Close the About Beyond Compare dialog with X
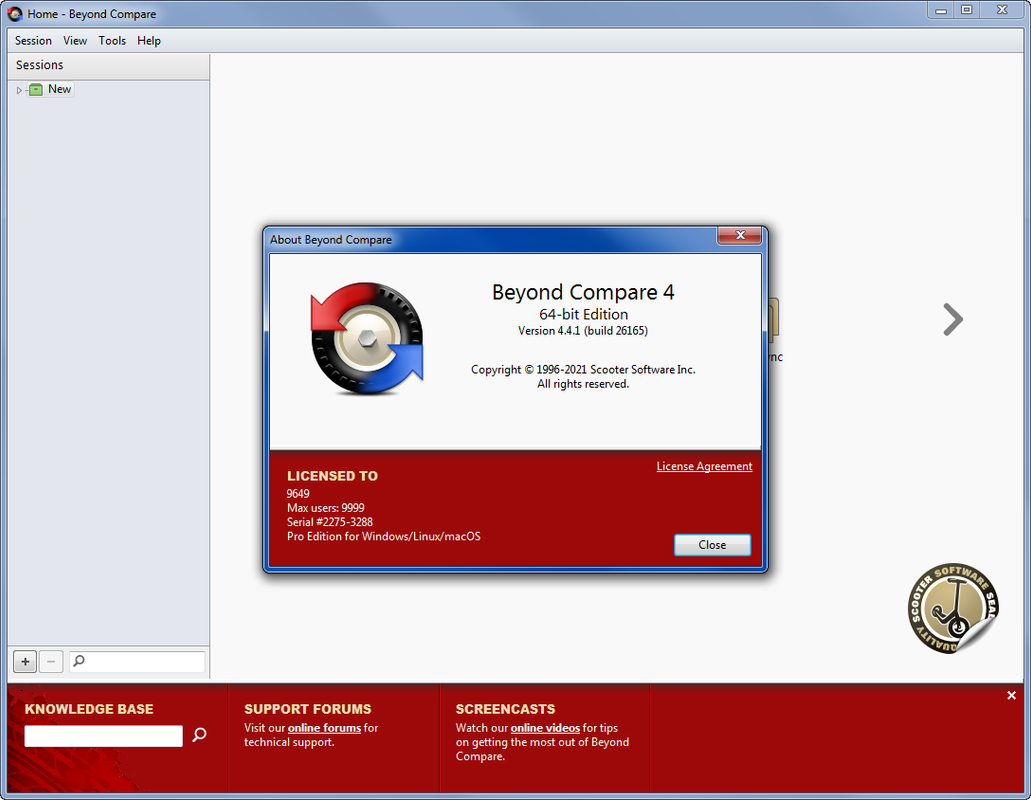This screenshot has height=800, width=1031. click(x=740, y=235)
